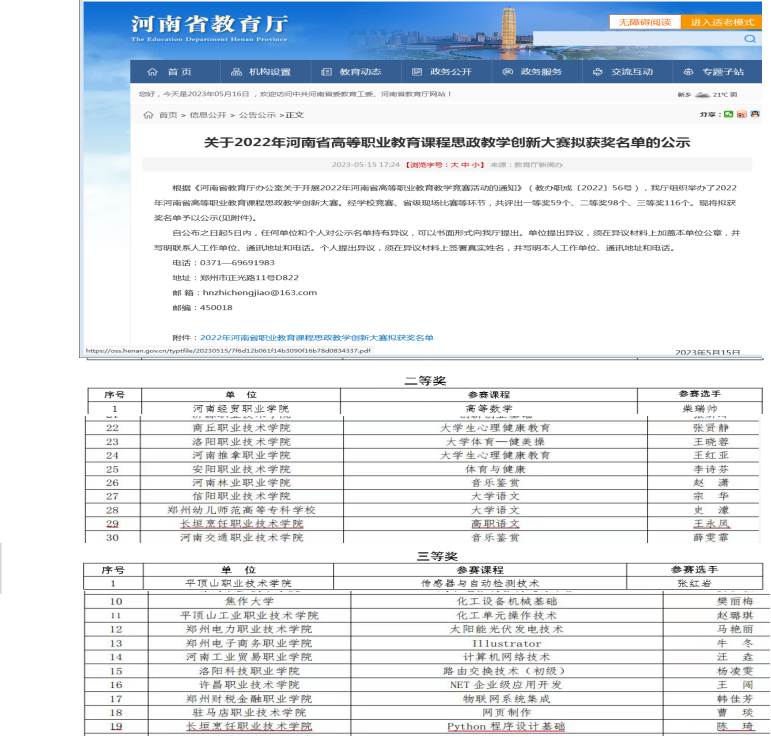Click the contestant name 马艳丽
Image resolution: width=771 pixels, height=737 pixels.
[735, 629]
